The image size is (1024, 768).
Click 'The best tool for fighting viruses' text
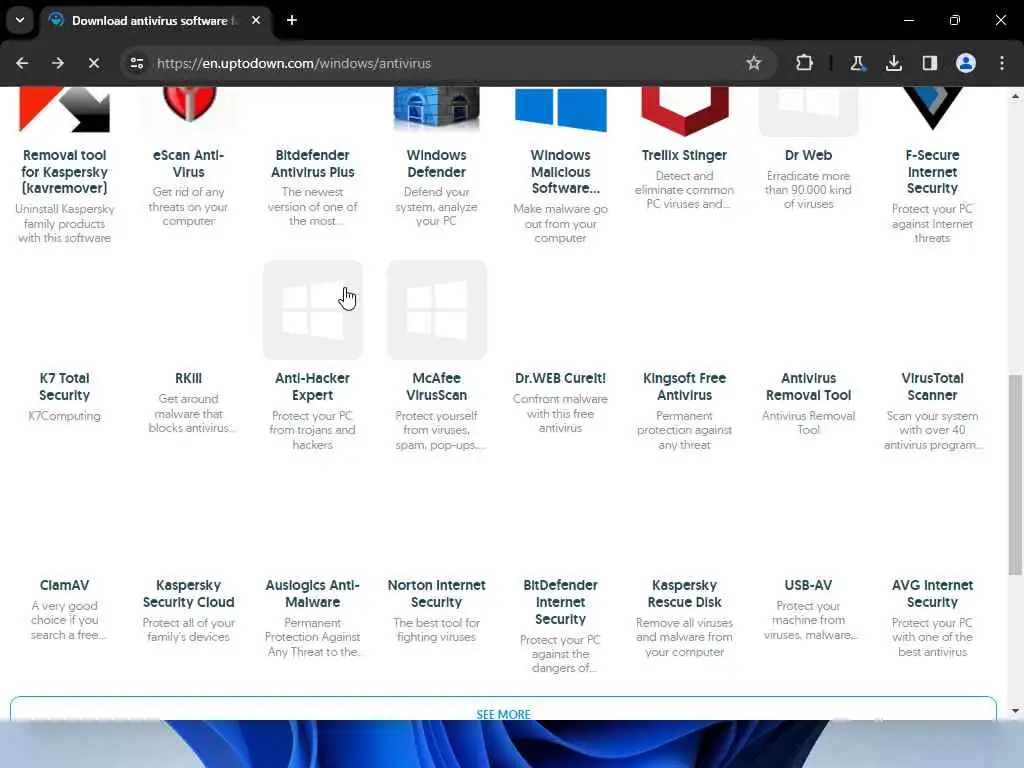(x=436, y=630)
